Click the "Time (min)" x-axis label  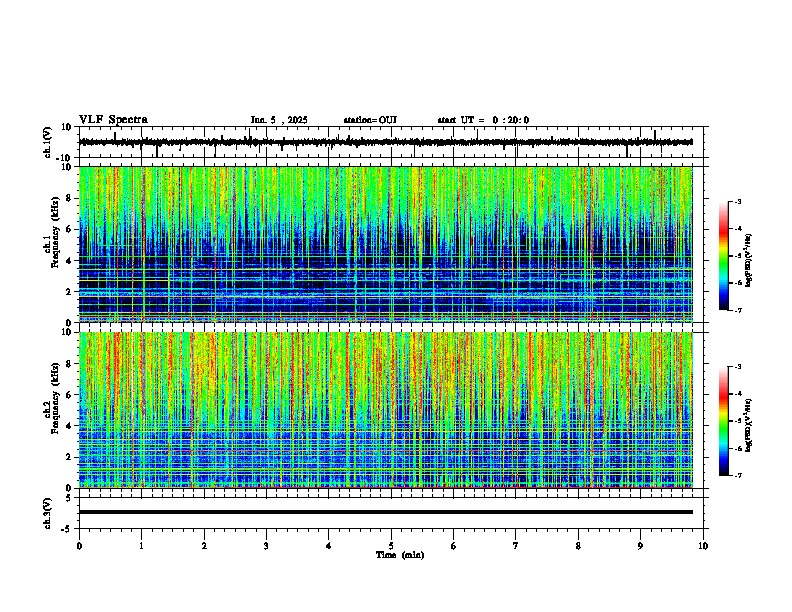(400, 555)
